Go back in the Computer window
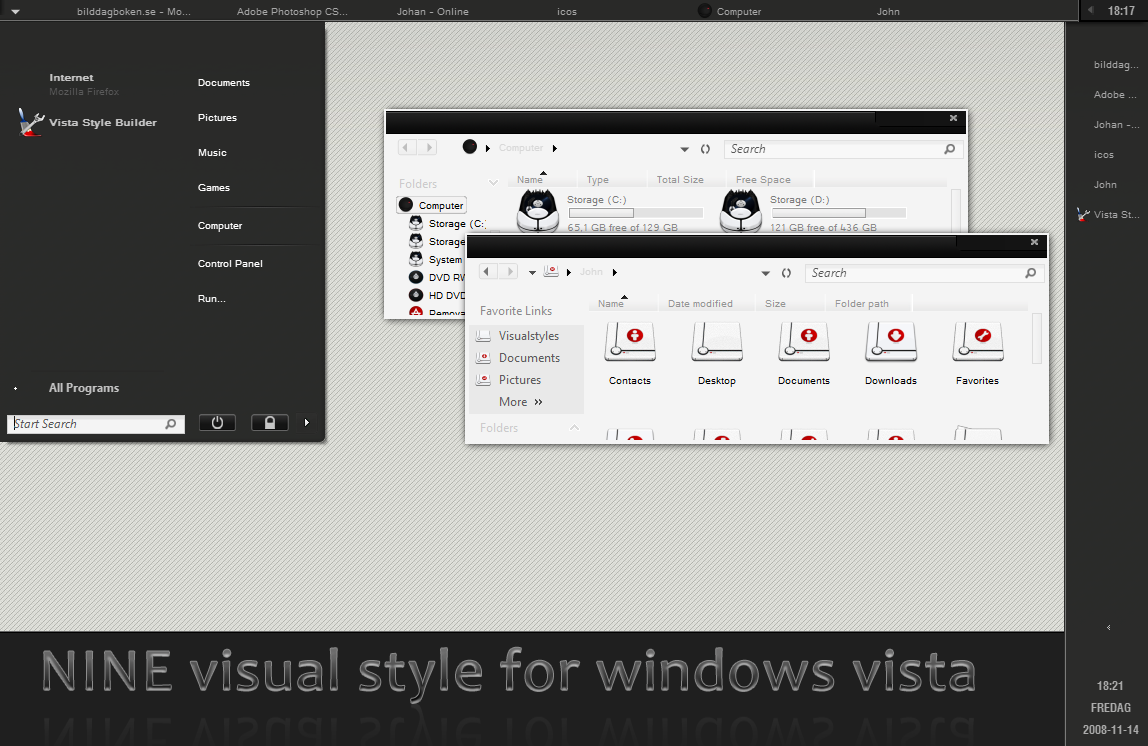1148x746 pixels. (x=406, y=148)
